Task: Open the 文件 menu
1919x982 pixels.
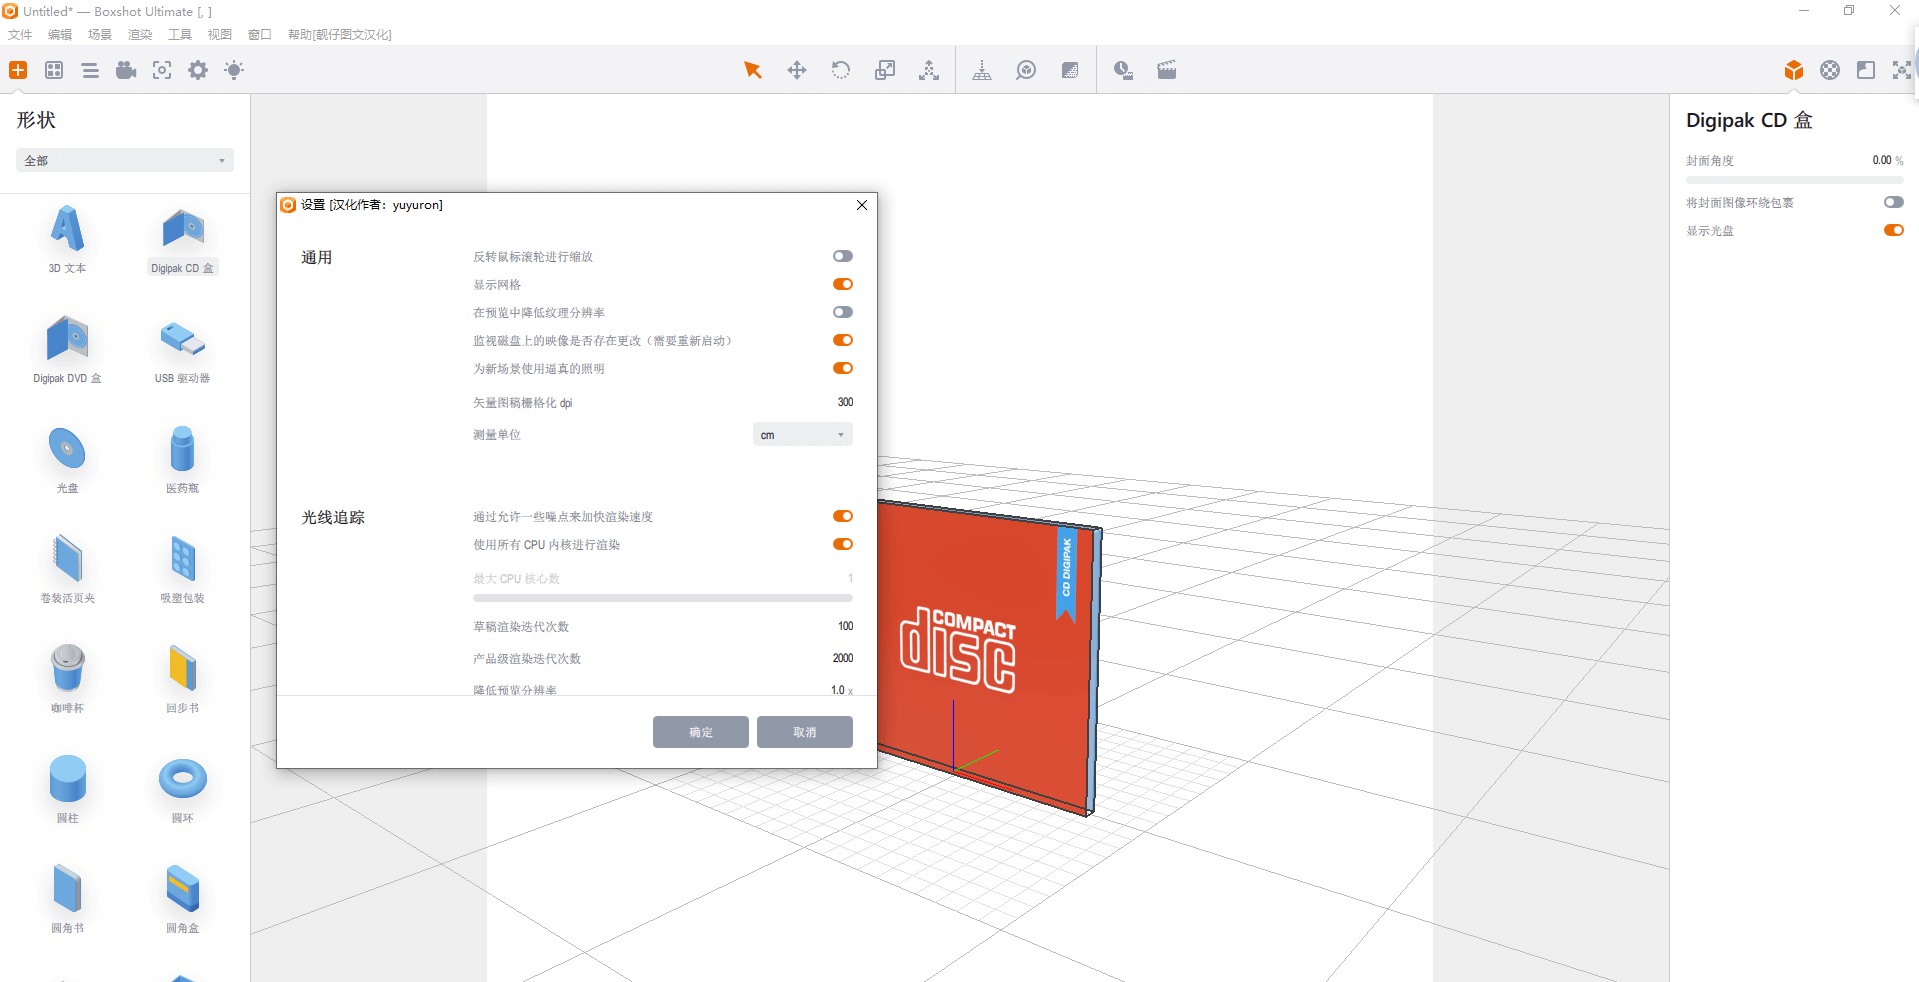Action: click(x=20, y=34)
